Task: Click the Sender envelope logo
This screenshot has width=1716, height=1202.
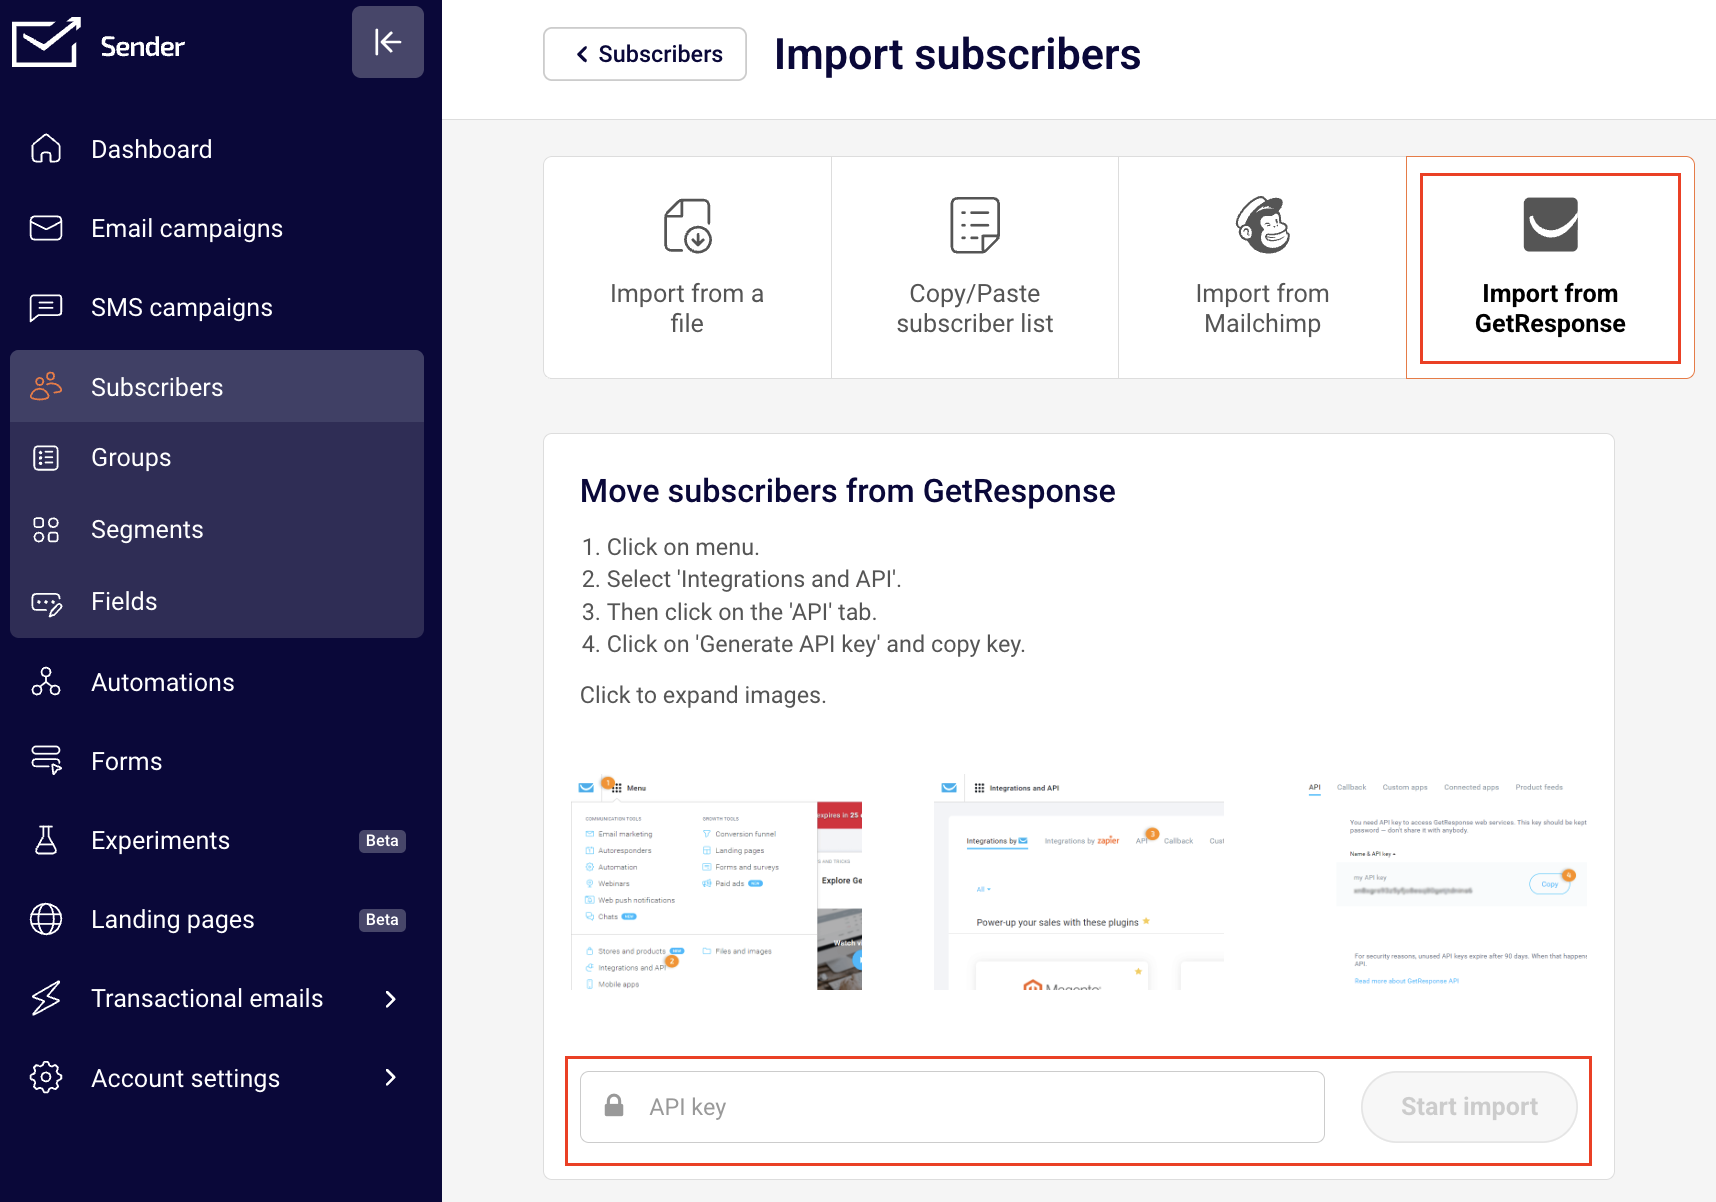Action: click(46, 43)
